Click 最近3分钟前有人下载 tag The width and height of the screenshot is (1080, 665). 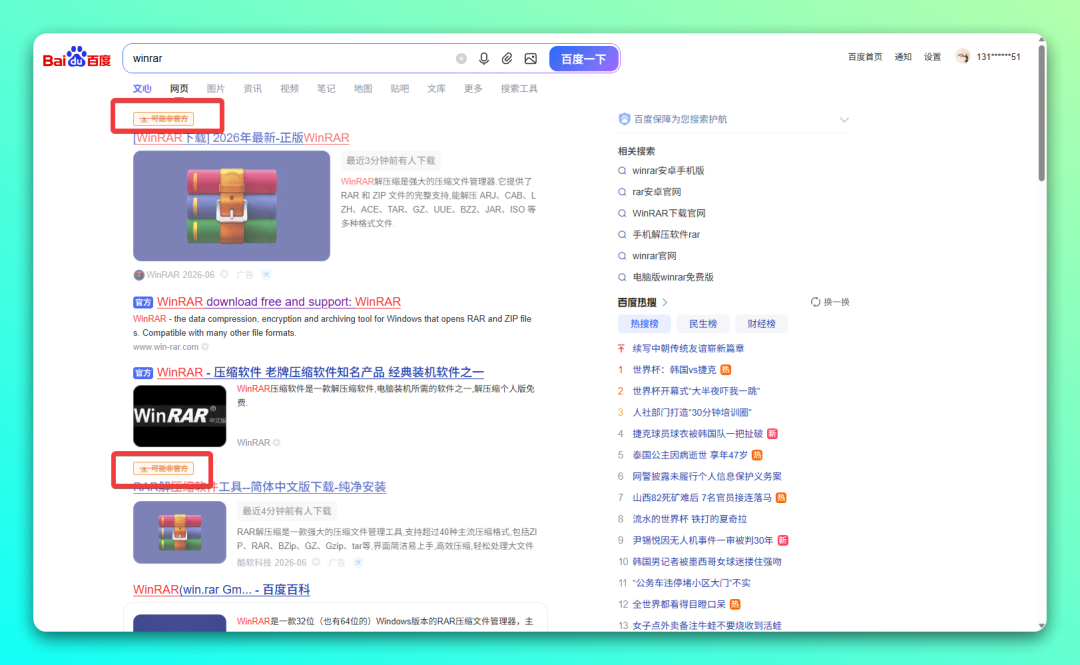(x=391, y=161)
